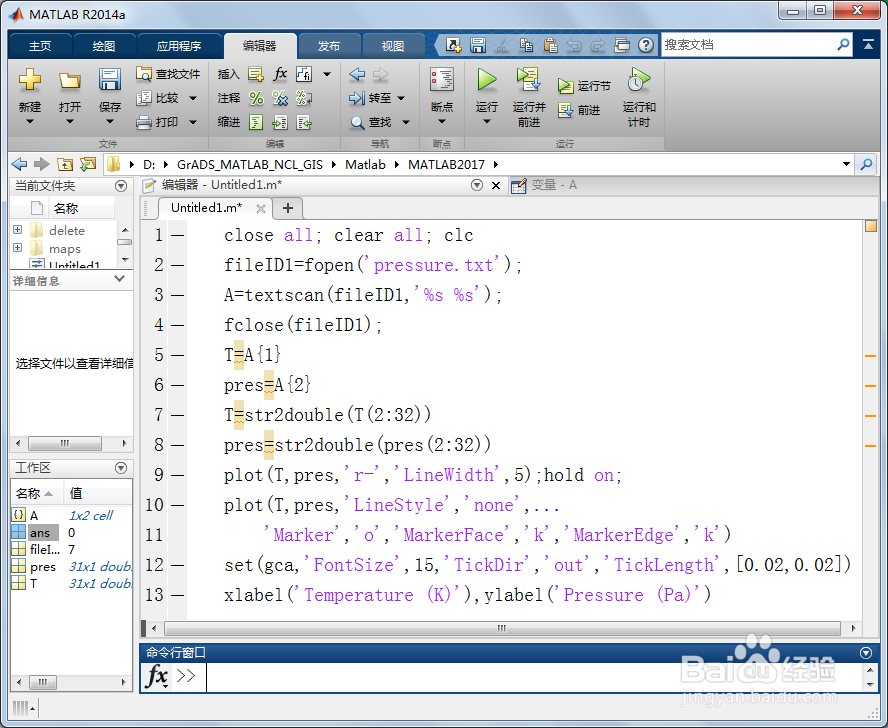Click the smart indent icon next to 缩进
The width and height of the screenshot is (888, 728).
click(x=256, y=122)
